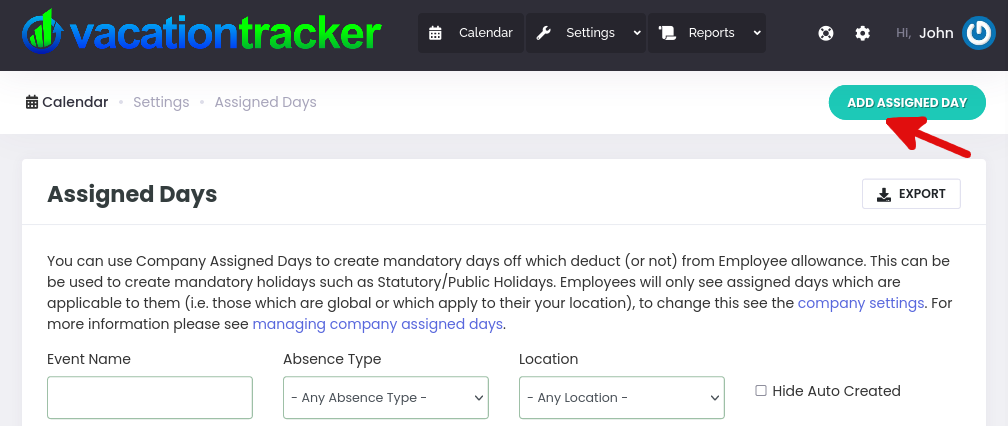Viewport: 1008px width, 426px height.
Task: Expand the Reports menu chevron
Action: coord(757,33)
